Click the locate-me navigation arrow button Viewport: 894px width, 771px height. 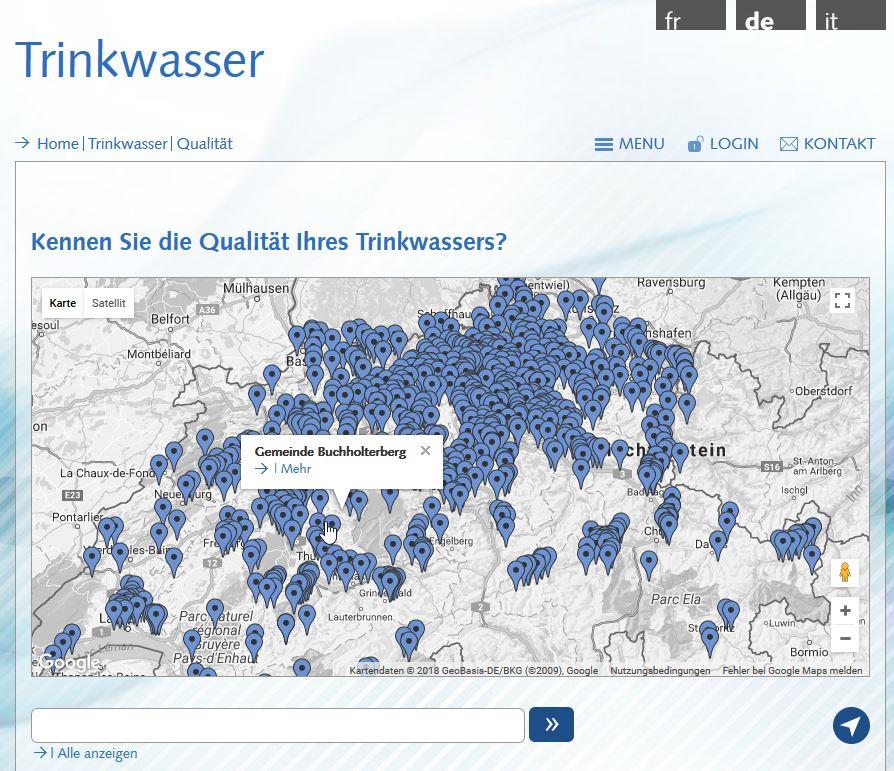tap(851, 726)
